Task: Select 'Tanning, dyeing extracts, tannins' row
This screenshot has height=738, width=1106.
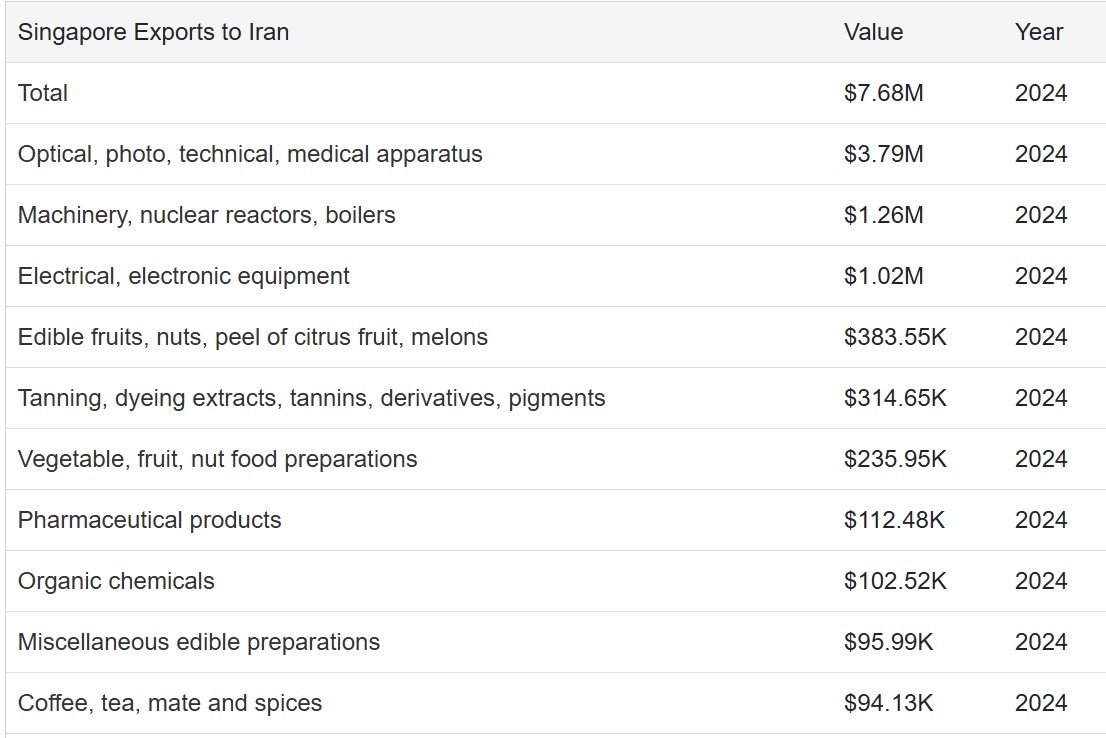Action: pyautogui.click(x=311, y=398)
